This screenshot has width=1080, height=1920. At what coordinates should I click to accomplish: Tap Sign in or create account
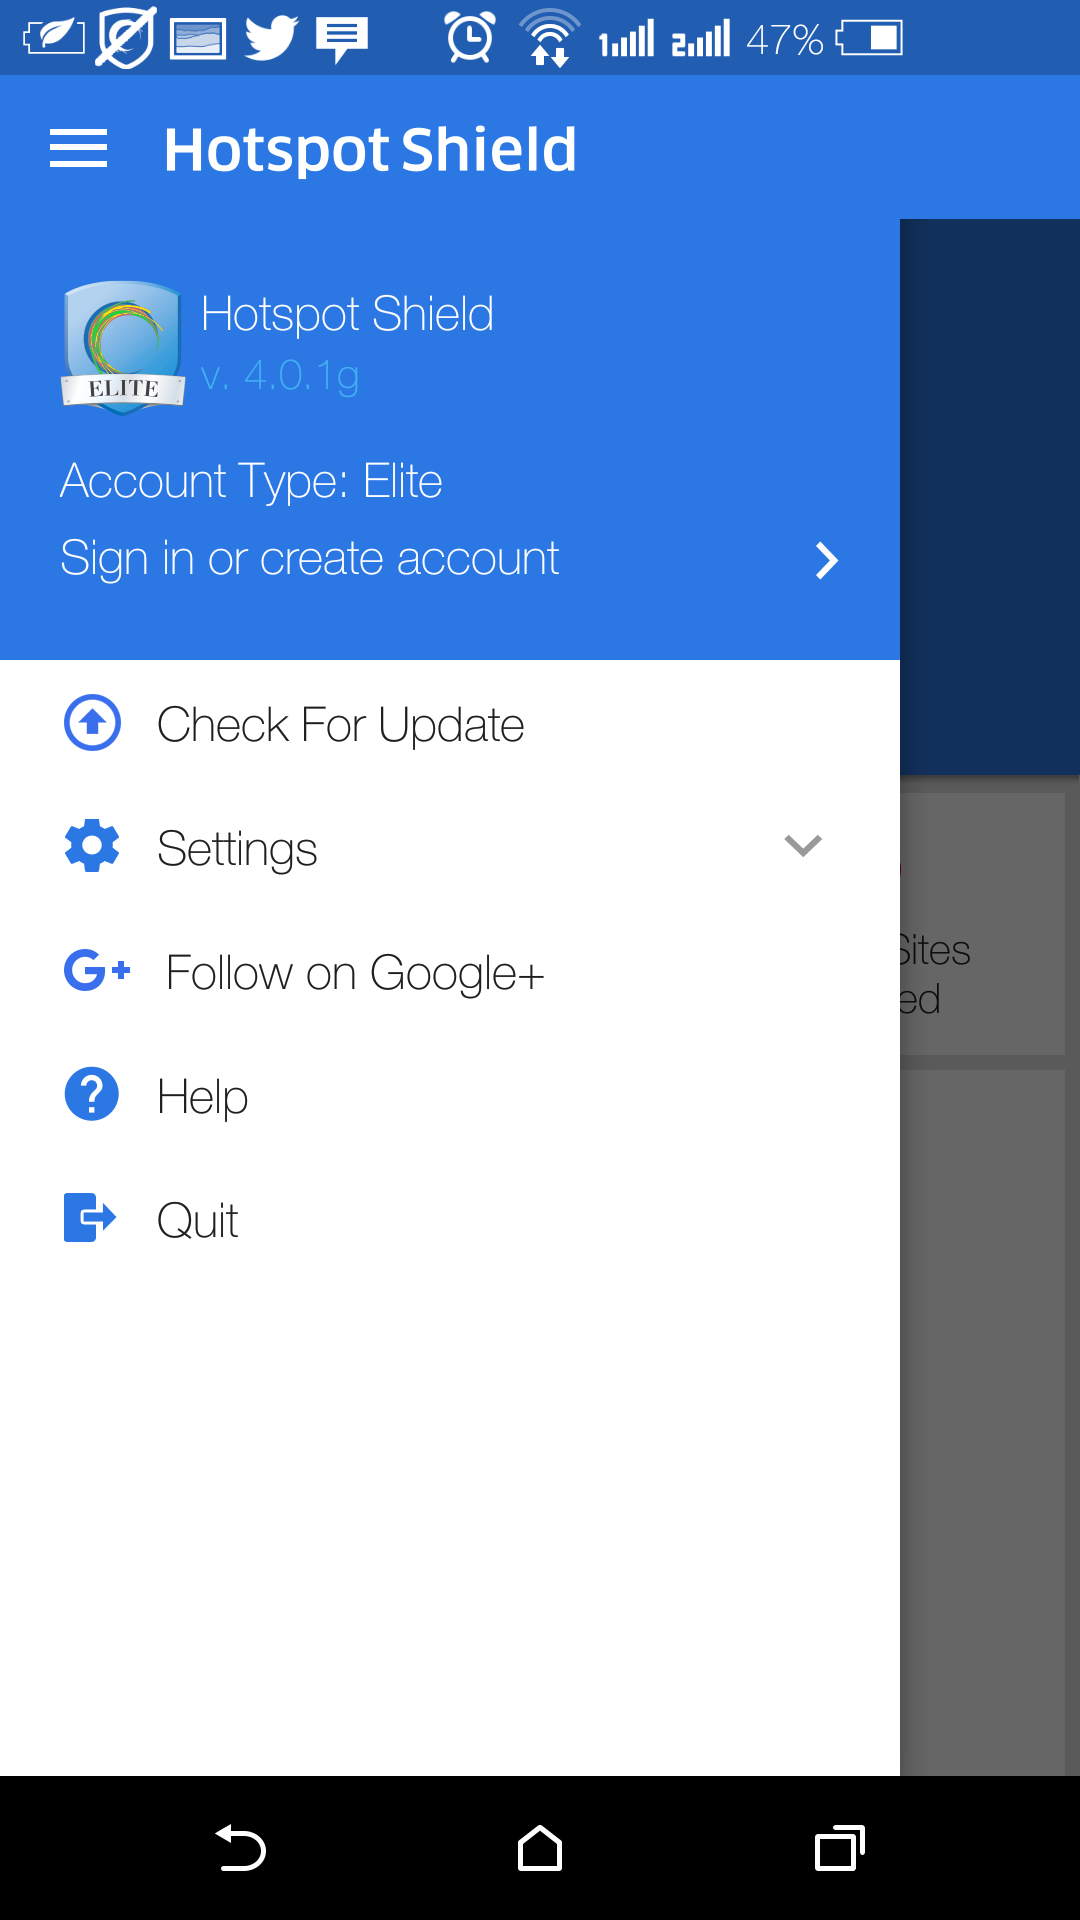309,558
